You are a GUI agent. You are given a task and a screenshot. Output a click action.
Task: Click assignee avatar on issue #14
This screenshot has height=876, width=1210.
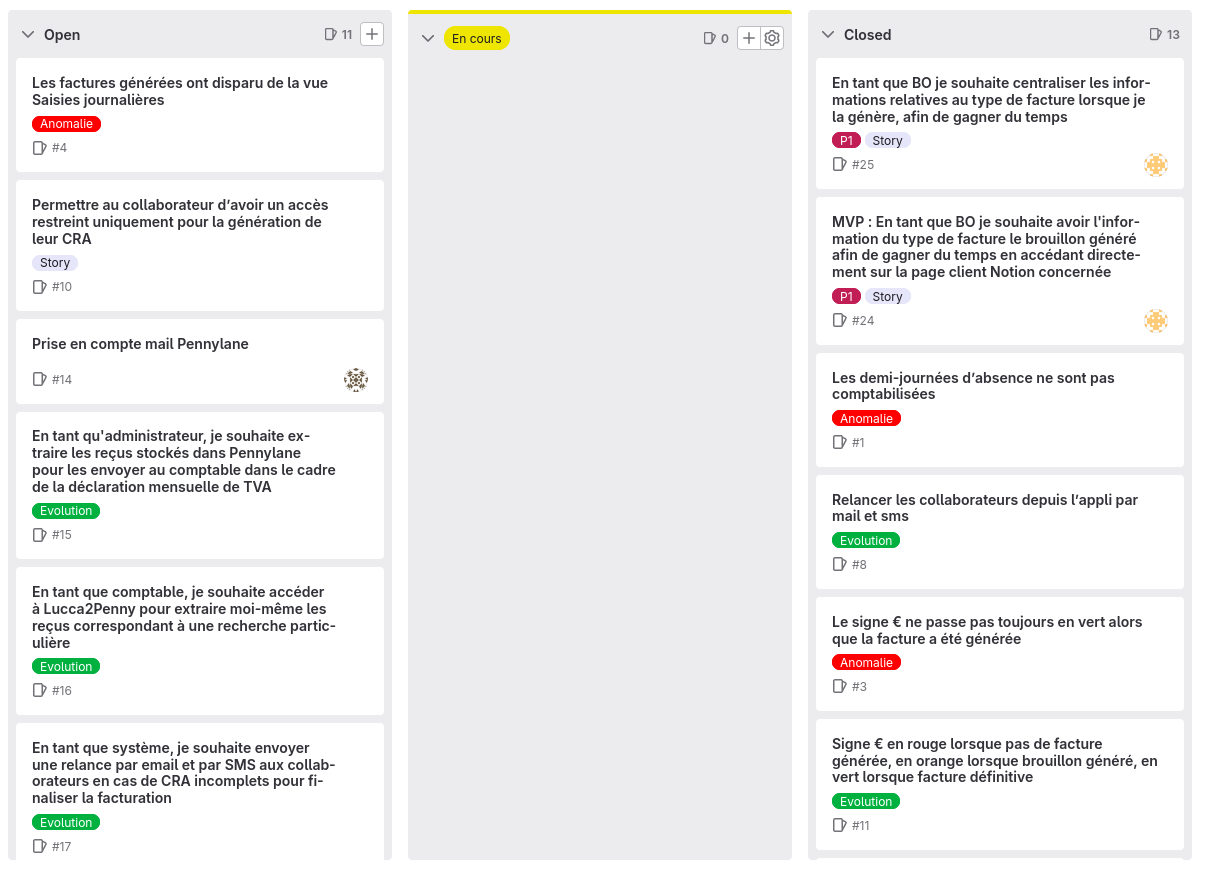[x=356, y=380]
